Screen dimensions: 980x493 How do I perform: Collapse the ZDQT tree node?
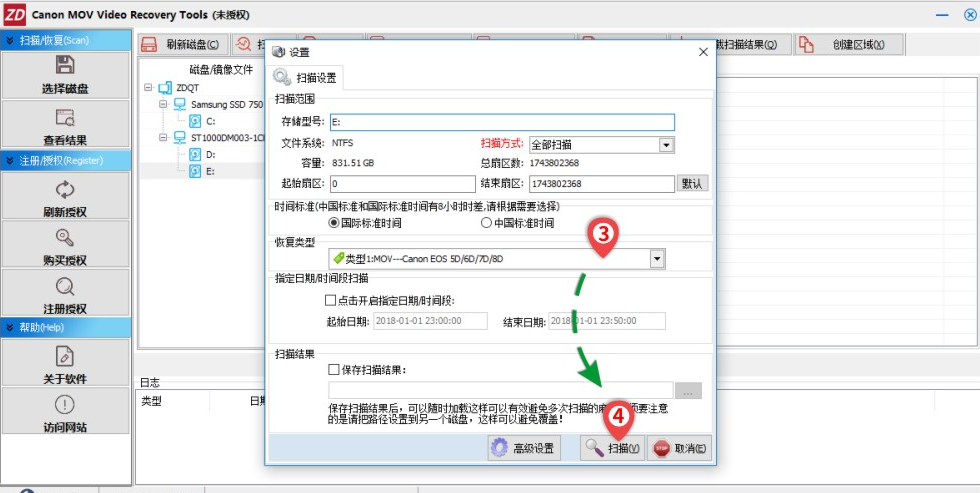[x=148, y=87]
